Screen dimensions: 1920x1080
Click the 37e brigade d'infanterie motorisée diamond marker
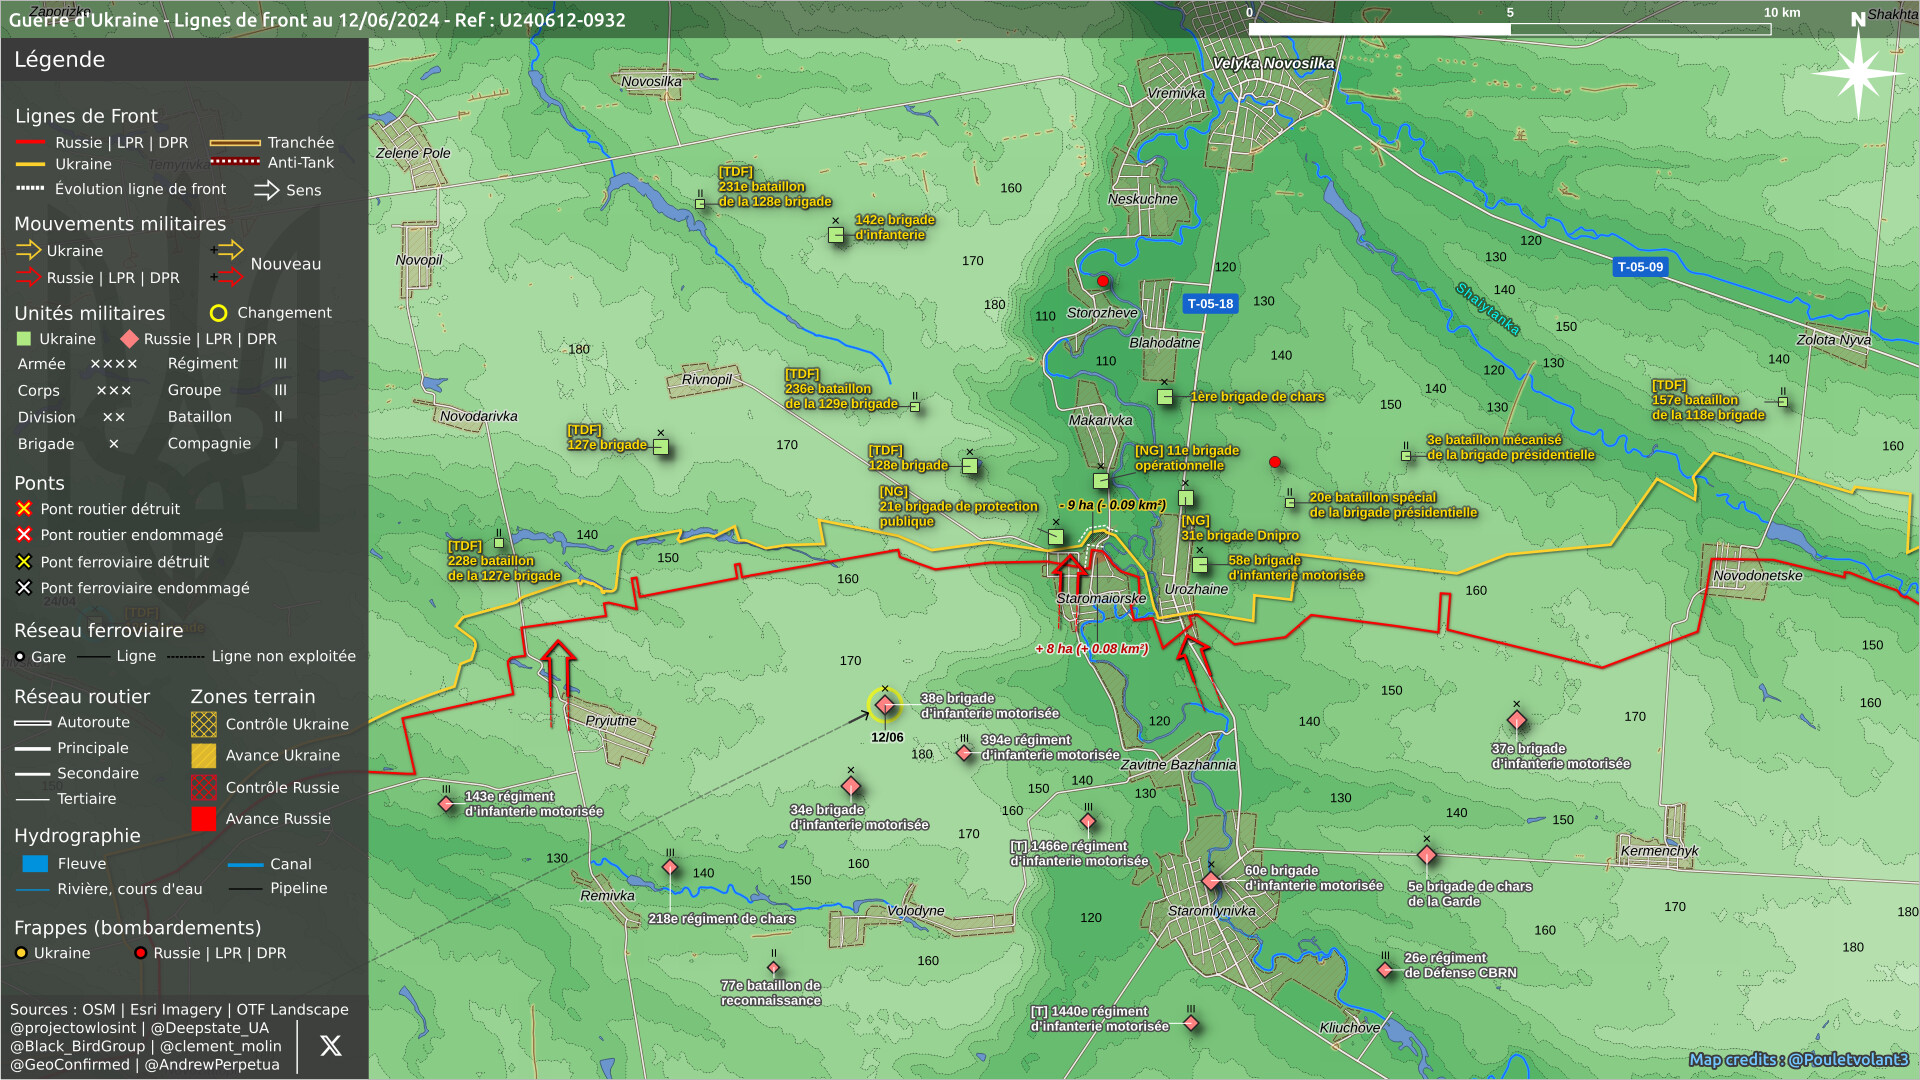point(1516,721)
